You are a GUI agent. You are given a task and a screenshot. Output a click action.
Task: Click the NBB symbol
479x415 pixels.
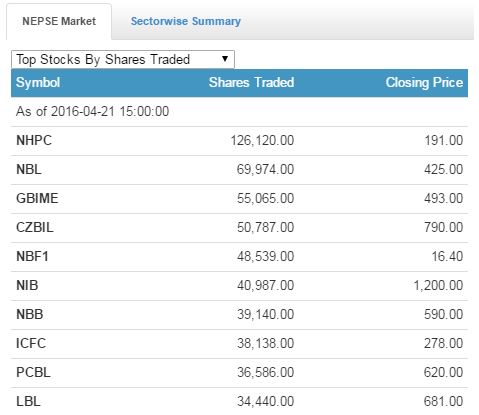[x=30, y=314]
